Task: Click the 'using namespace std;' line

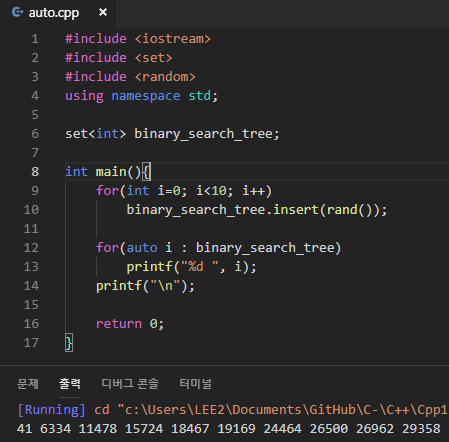Action: coord(142,96)
